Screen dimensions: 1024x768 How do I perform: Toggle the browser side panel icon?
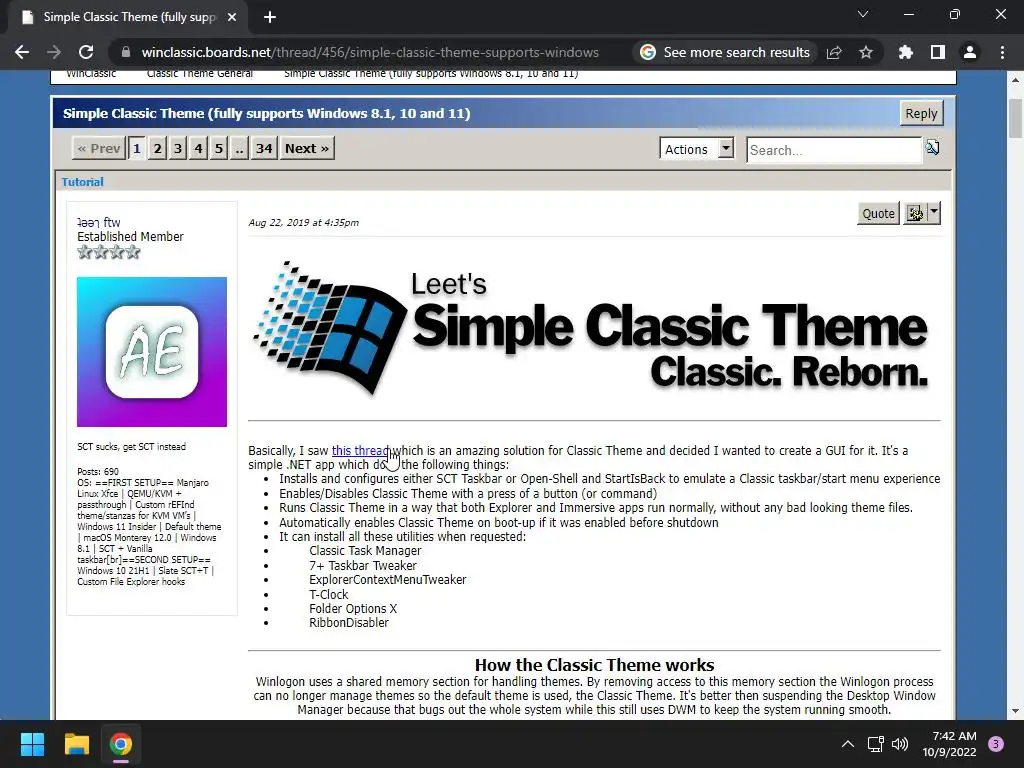click(x=938, y=52)
